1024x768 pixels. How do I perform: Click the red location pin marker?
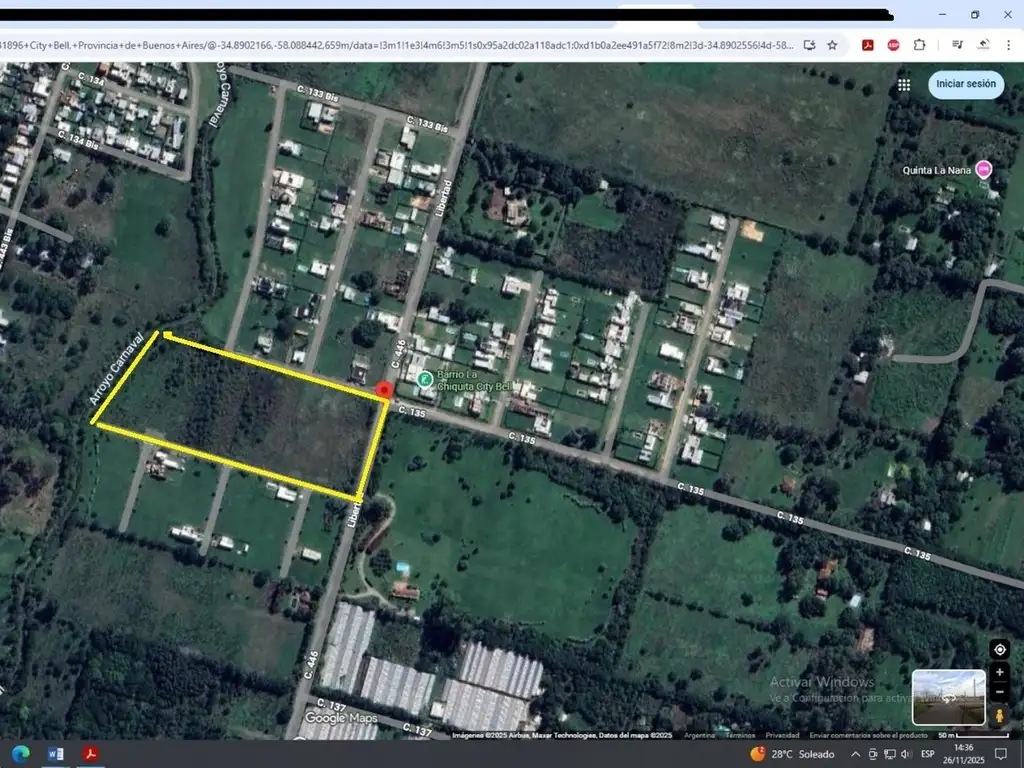[383, 390]
